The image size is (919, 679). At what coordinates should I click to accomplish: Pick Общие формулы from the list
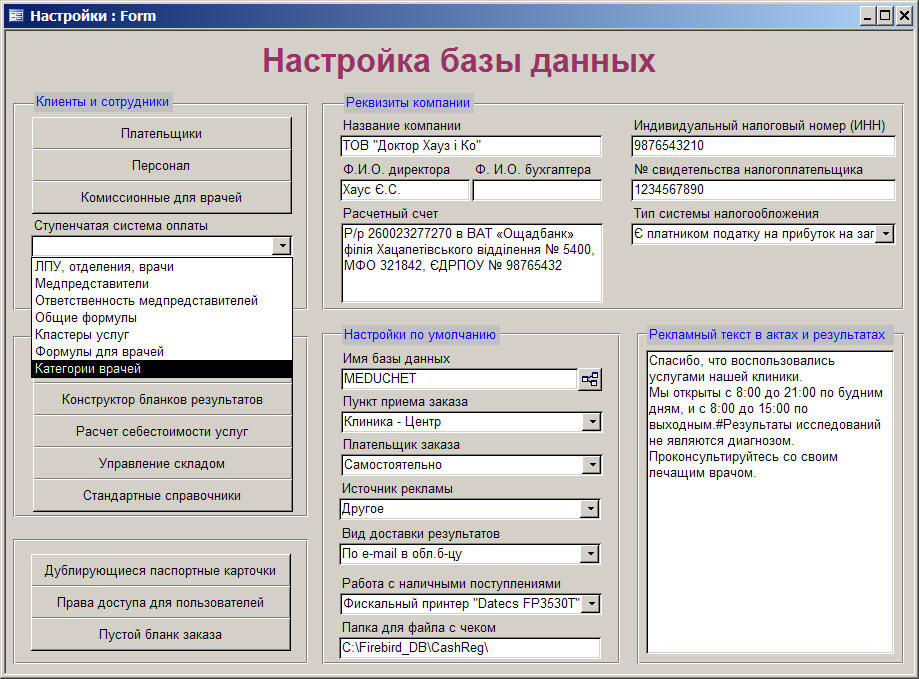[162, 318]
